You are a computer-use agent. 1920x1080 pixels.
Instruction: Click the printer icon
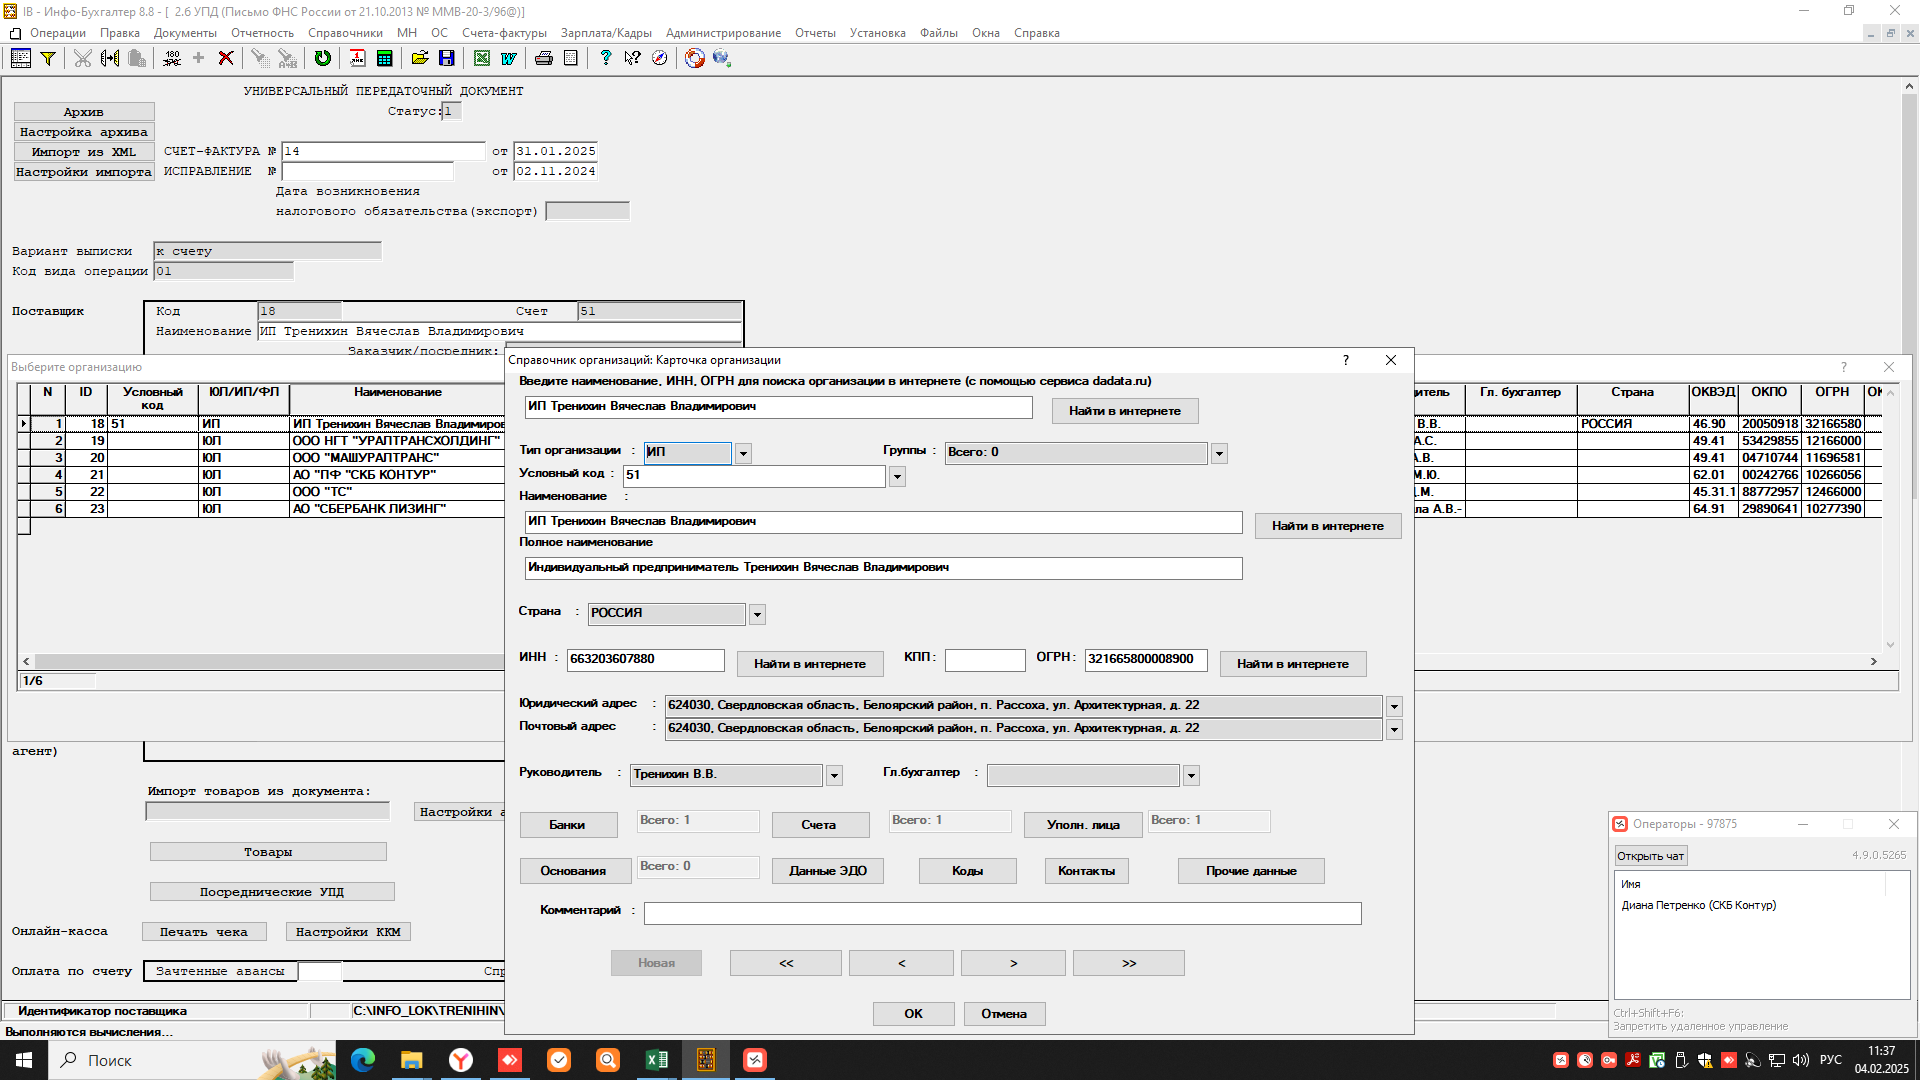544,58
